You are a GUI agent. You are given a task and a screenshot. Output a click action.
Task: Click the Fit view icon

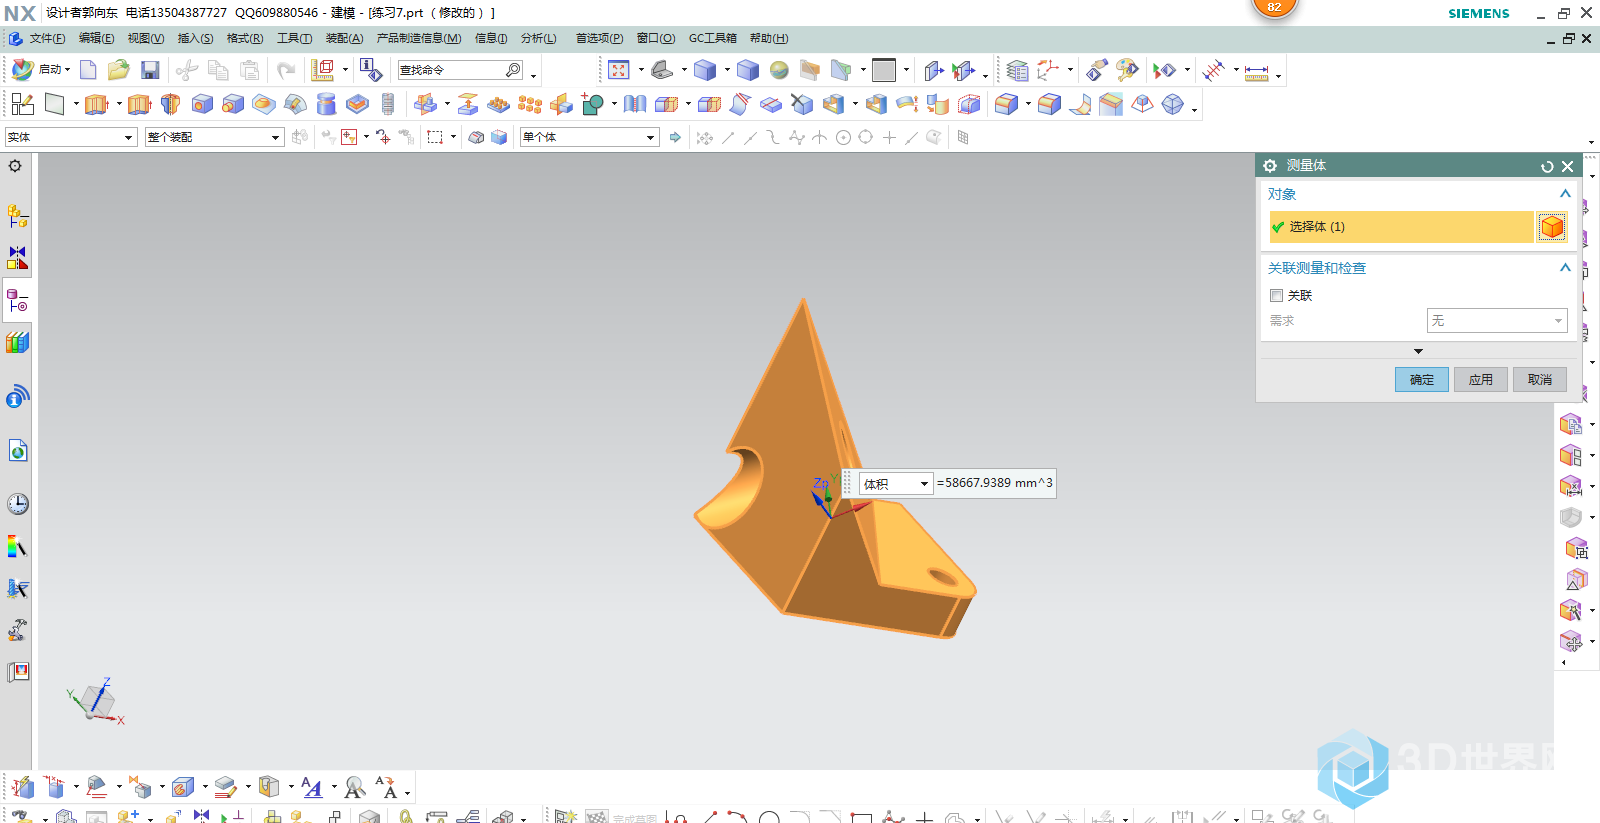[619, 70]
